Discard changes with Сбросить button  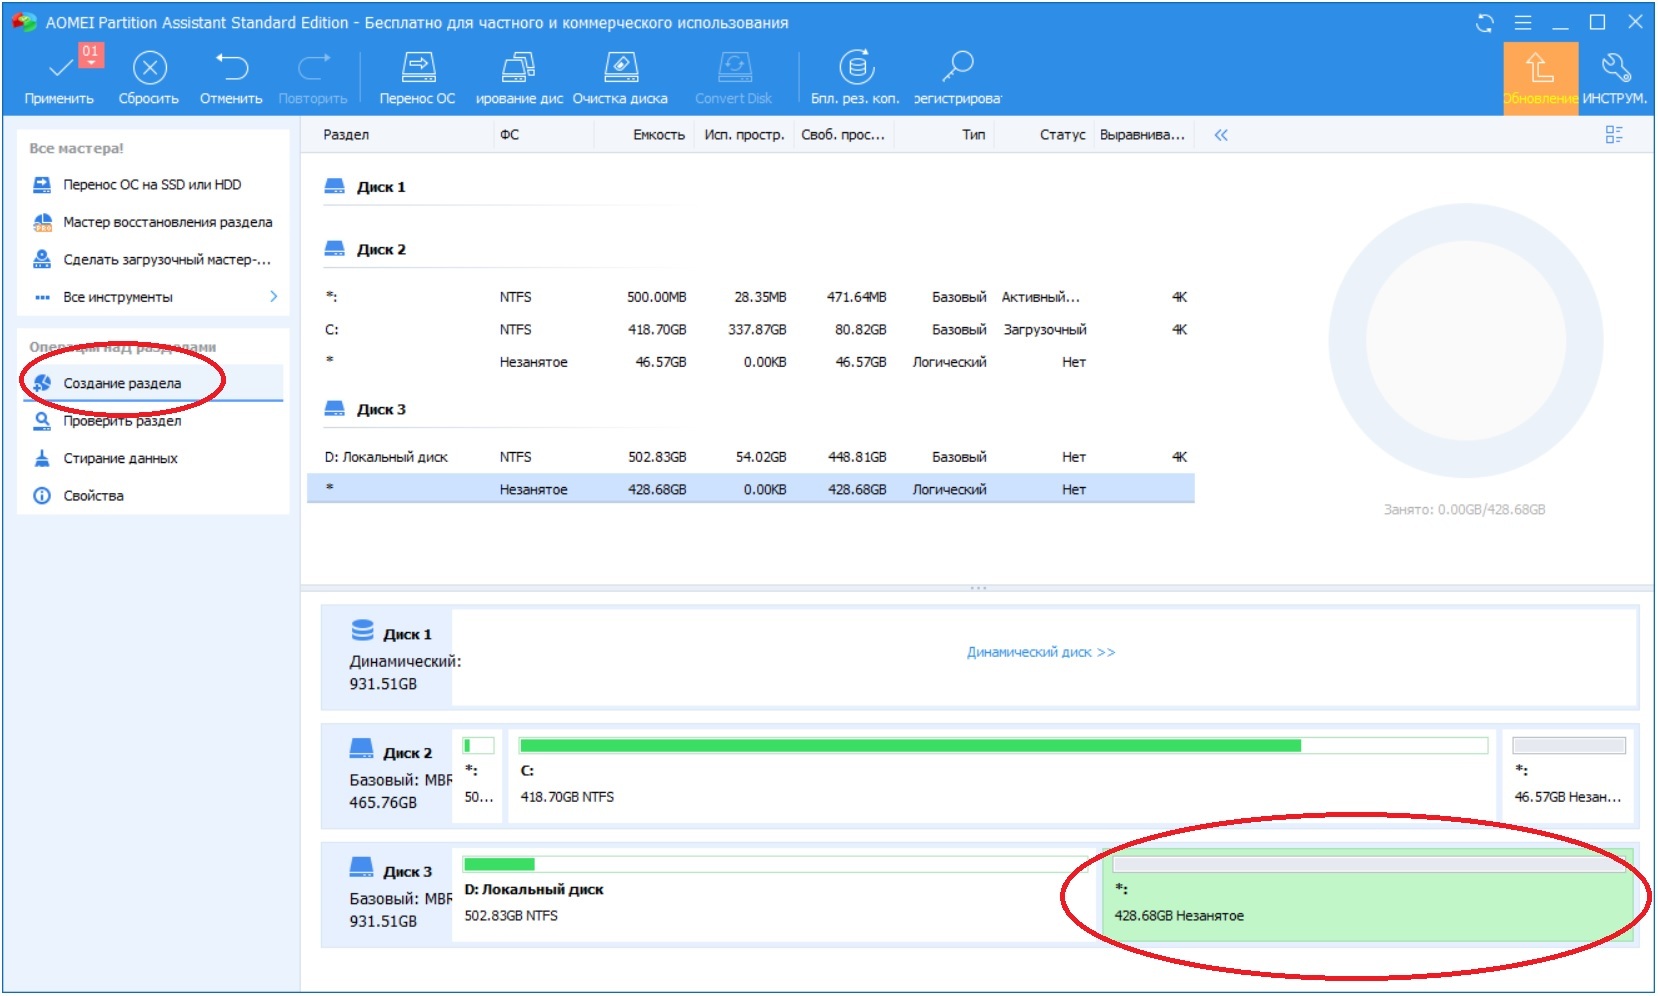click(149, 77)
